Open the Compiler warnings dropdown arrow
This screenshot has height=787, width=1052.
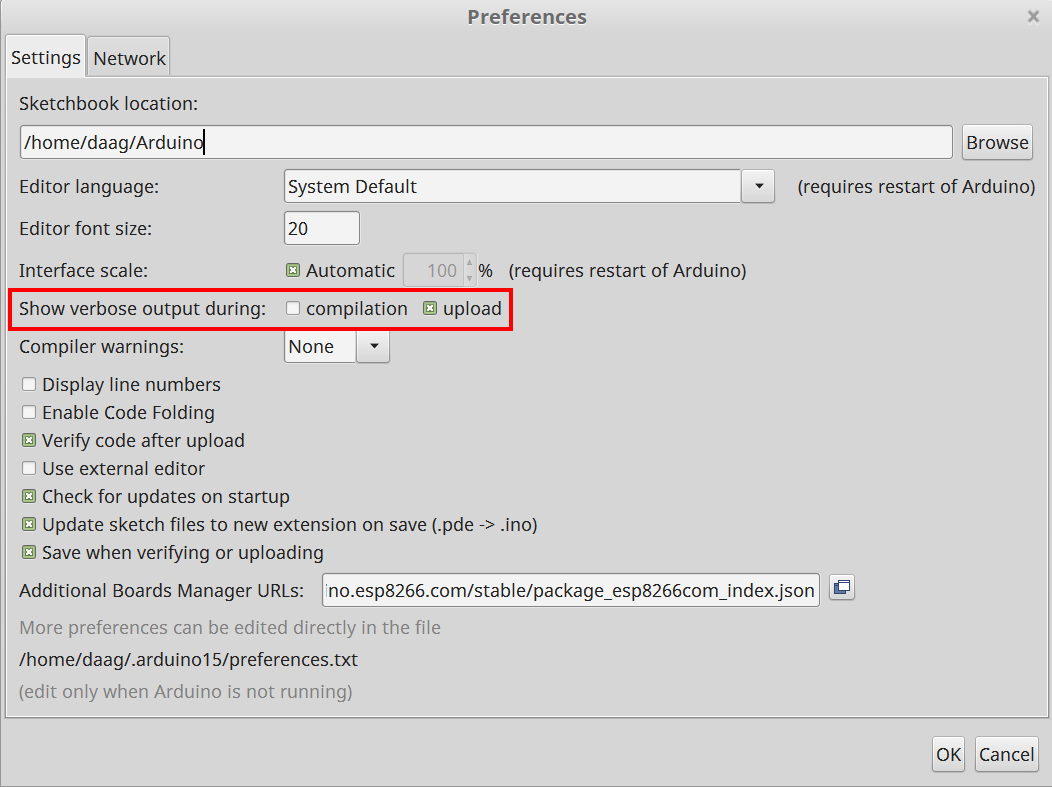coord(373,347)
